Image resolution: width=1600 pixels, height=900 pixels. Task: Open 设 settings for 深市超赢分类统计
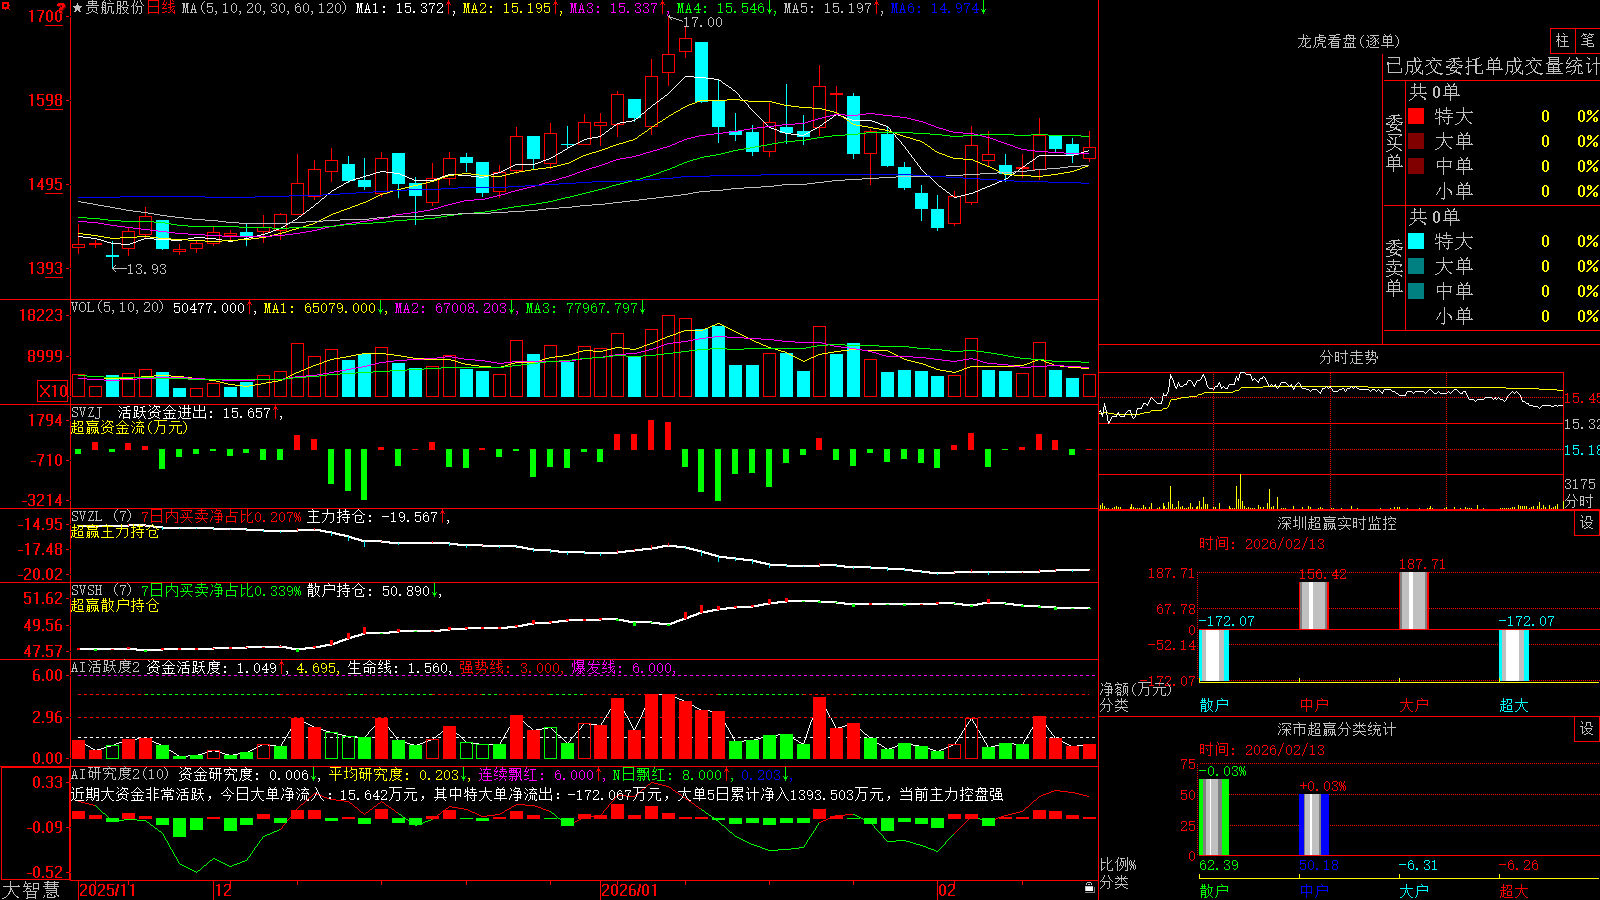coord(1587,729)
